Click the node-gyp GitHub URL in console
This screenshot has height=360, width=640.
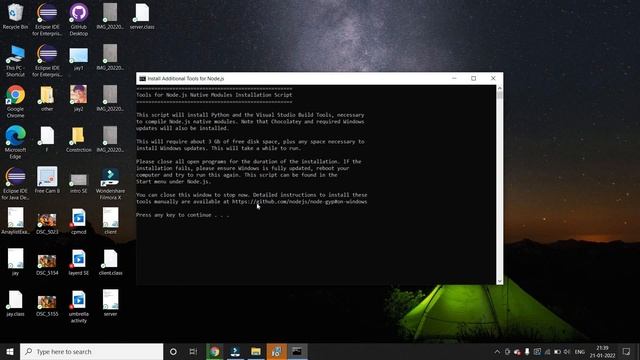299,202
